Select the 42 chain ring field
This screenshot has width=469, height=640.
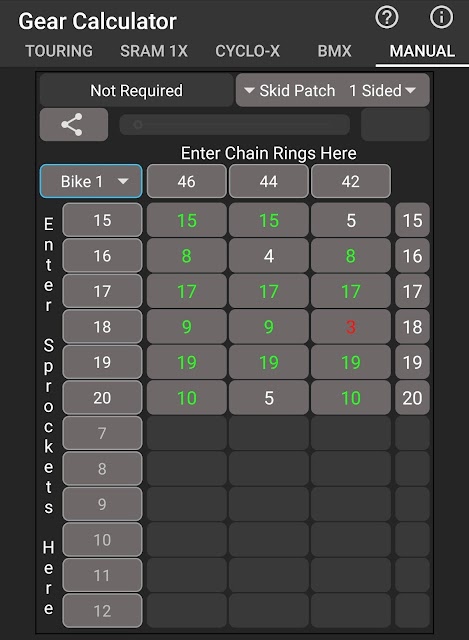[351, 181]
